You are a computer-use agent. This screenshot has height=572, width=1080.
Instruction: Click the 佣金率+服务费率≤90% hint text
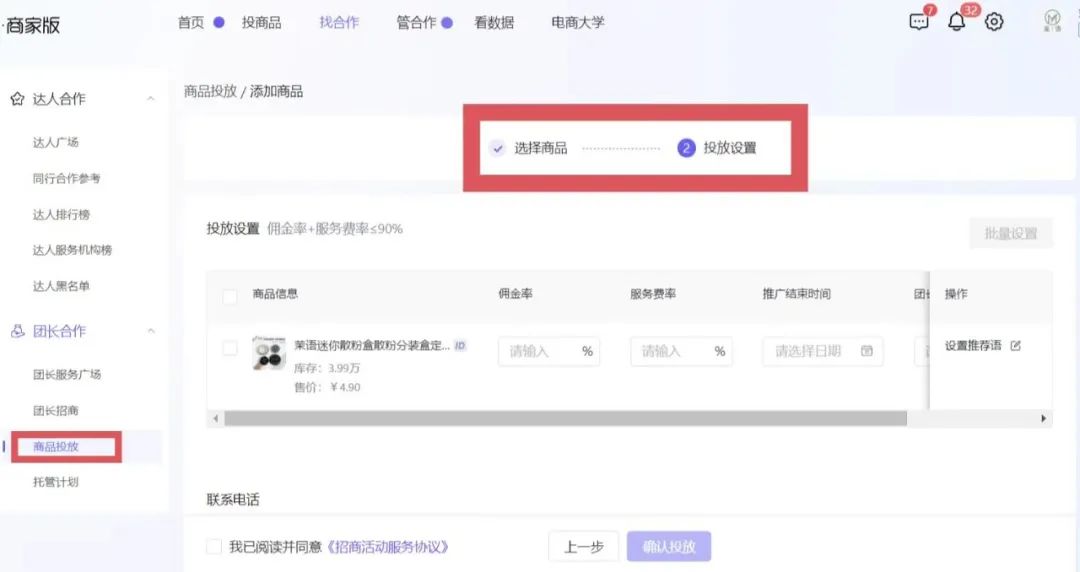335,229
